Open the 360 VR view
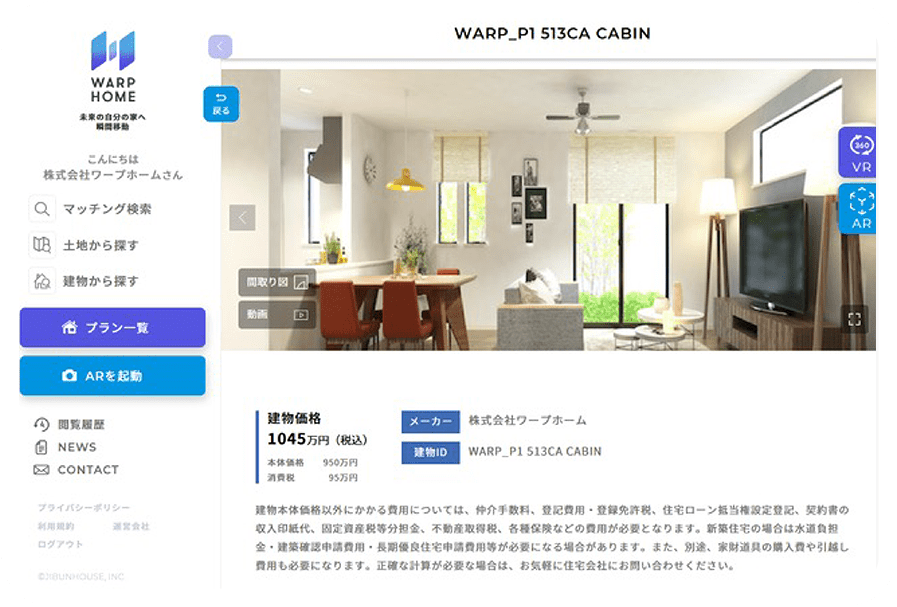 (x=858, y=152)
